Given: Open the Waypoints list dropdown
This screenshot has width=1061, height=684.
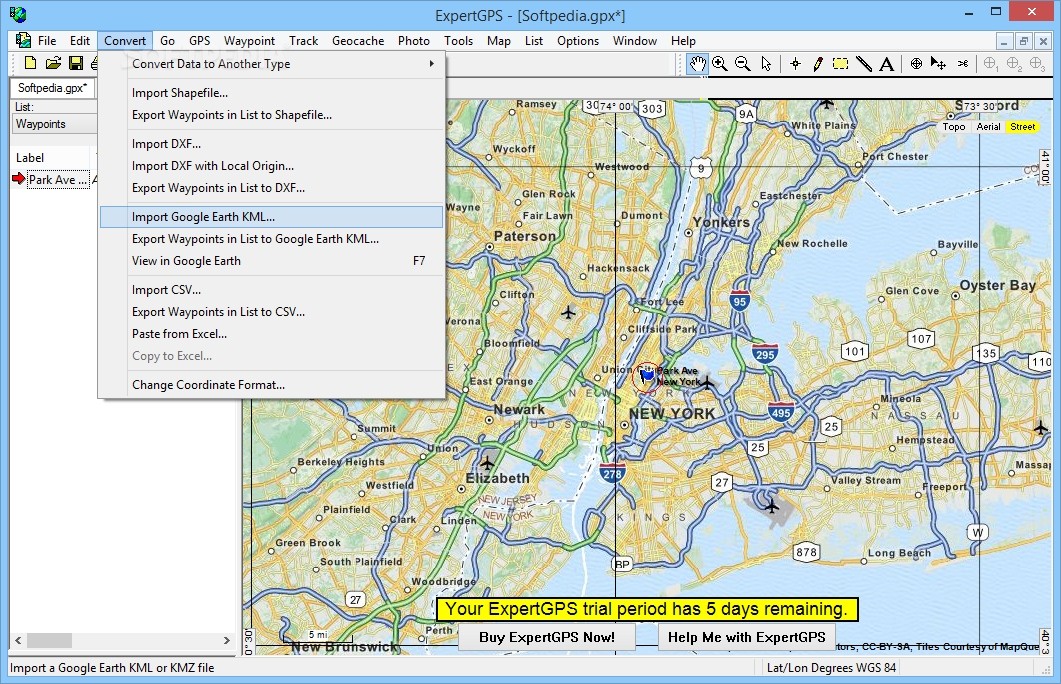Looking at the screenshot, I should (x=54, y=124).
